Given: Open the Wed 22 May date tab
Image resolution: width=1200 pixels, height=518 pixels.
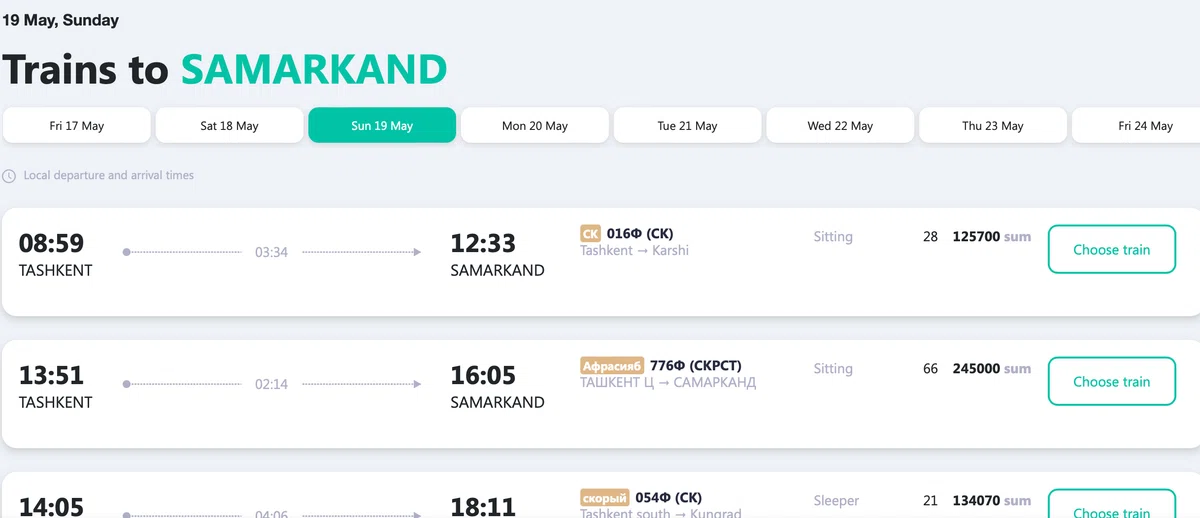Looking at the screenshot, I should coord(840,126).
